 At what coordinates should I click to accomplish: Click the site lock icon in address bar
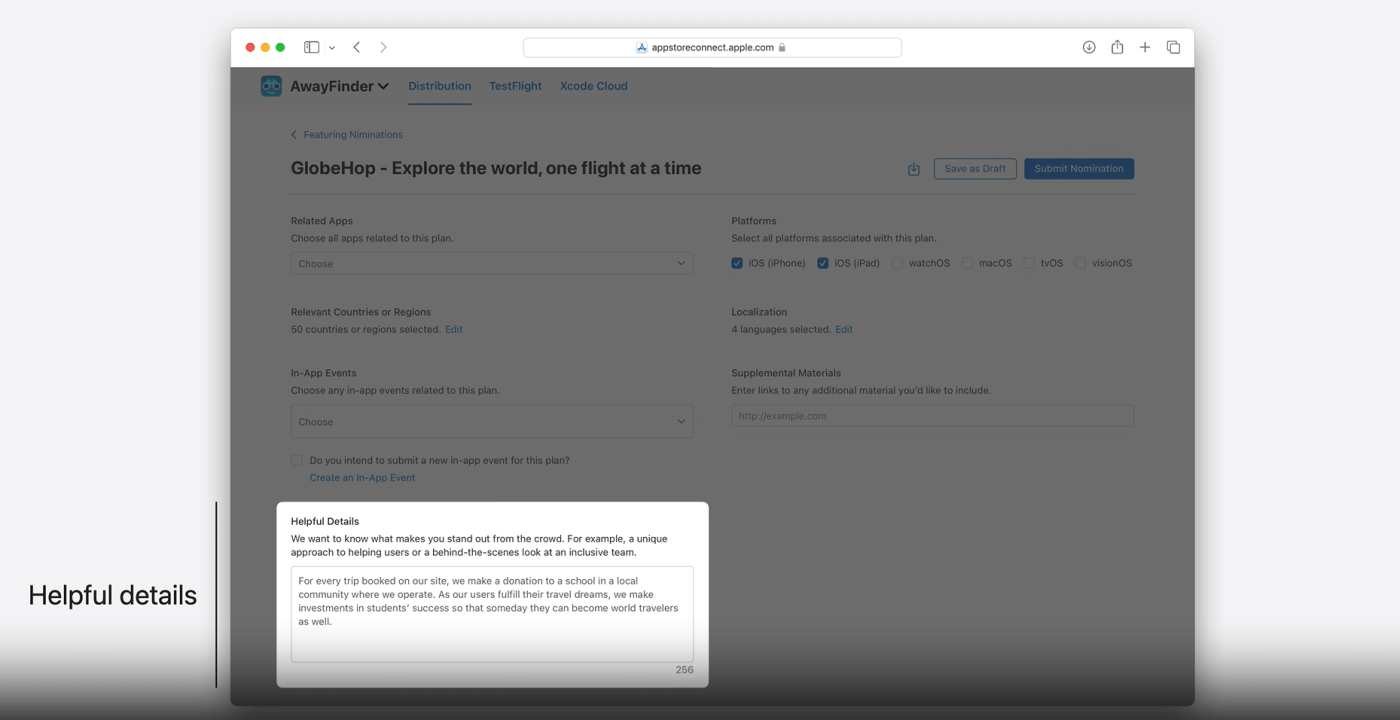click(782, 47)
